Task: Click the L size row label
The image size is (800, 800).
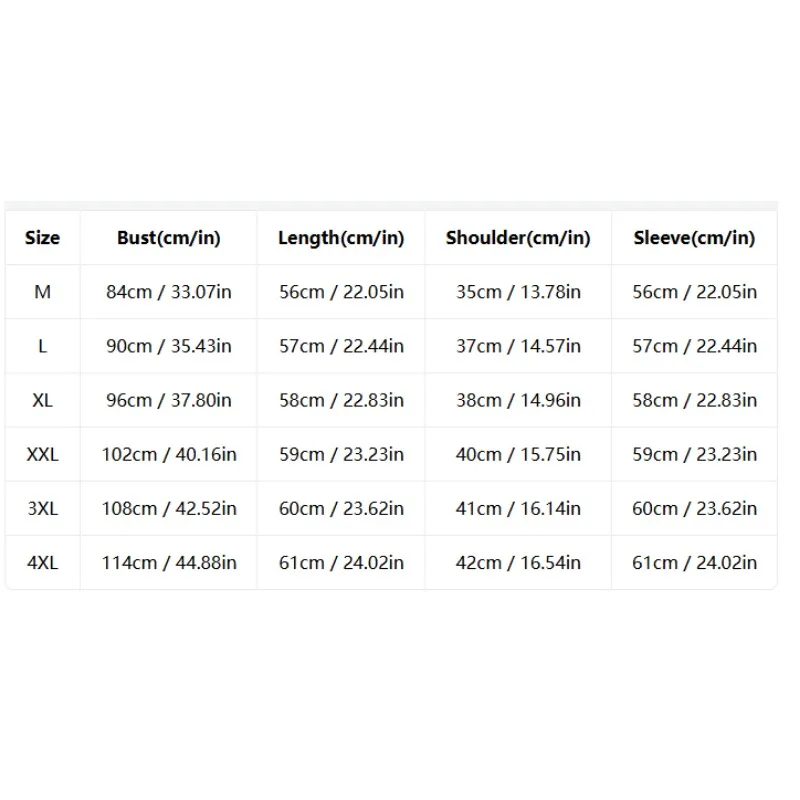Action: click(42, 346)
